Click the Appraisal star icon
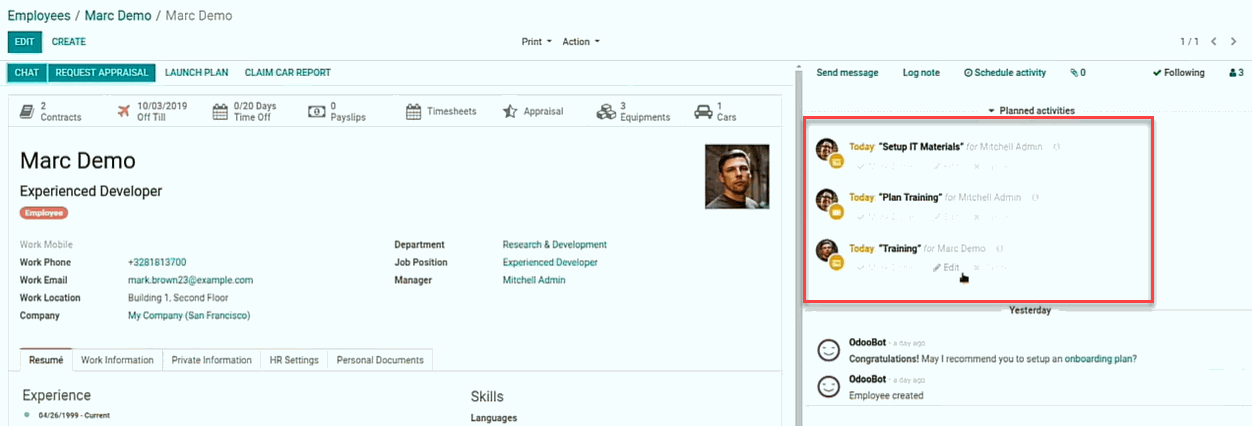Viewport: 1252px width, 426px height. pyautogui.click(x=510, y=112)
